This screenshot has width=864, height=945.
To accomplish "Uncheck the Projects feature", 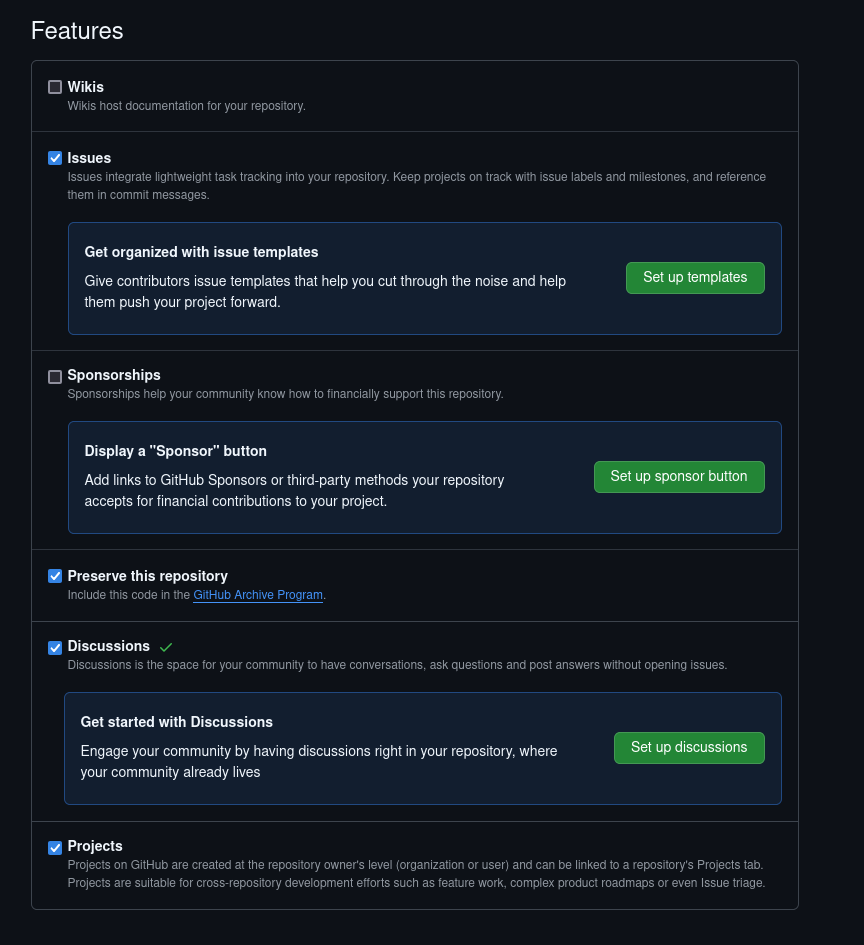I will (55, 847).
